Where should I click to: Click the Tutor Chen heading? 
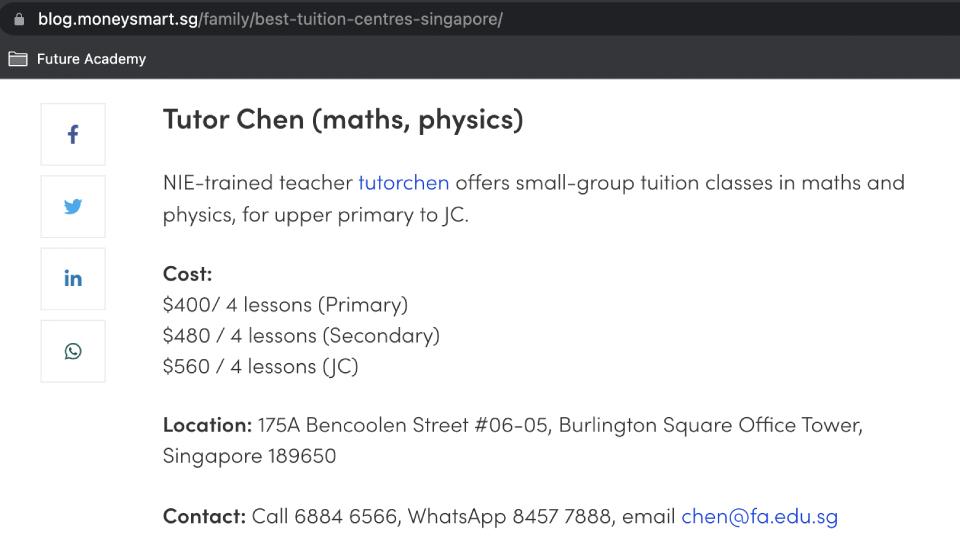(x=343, y=120)
